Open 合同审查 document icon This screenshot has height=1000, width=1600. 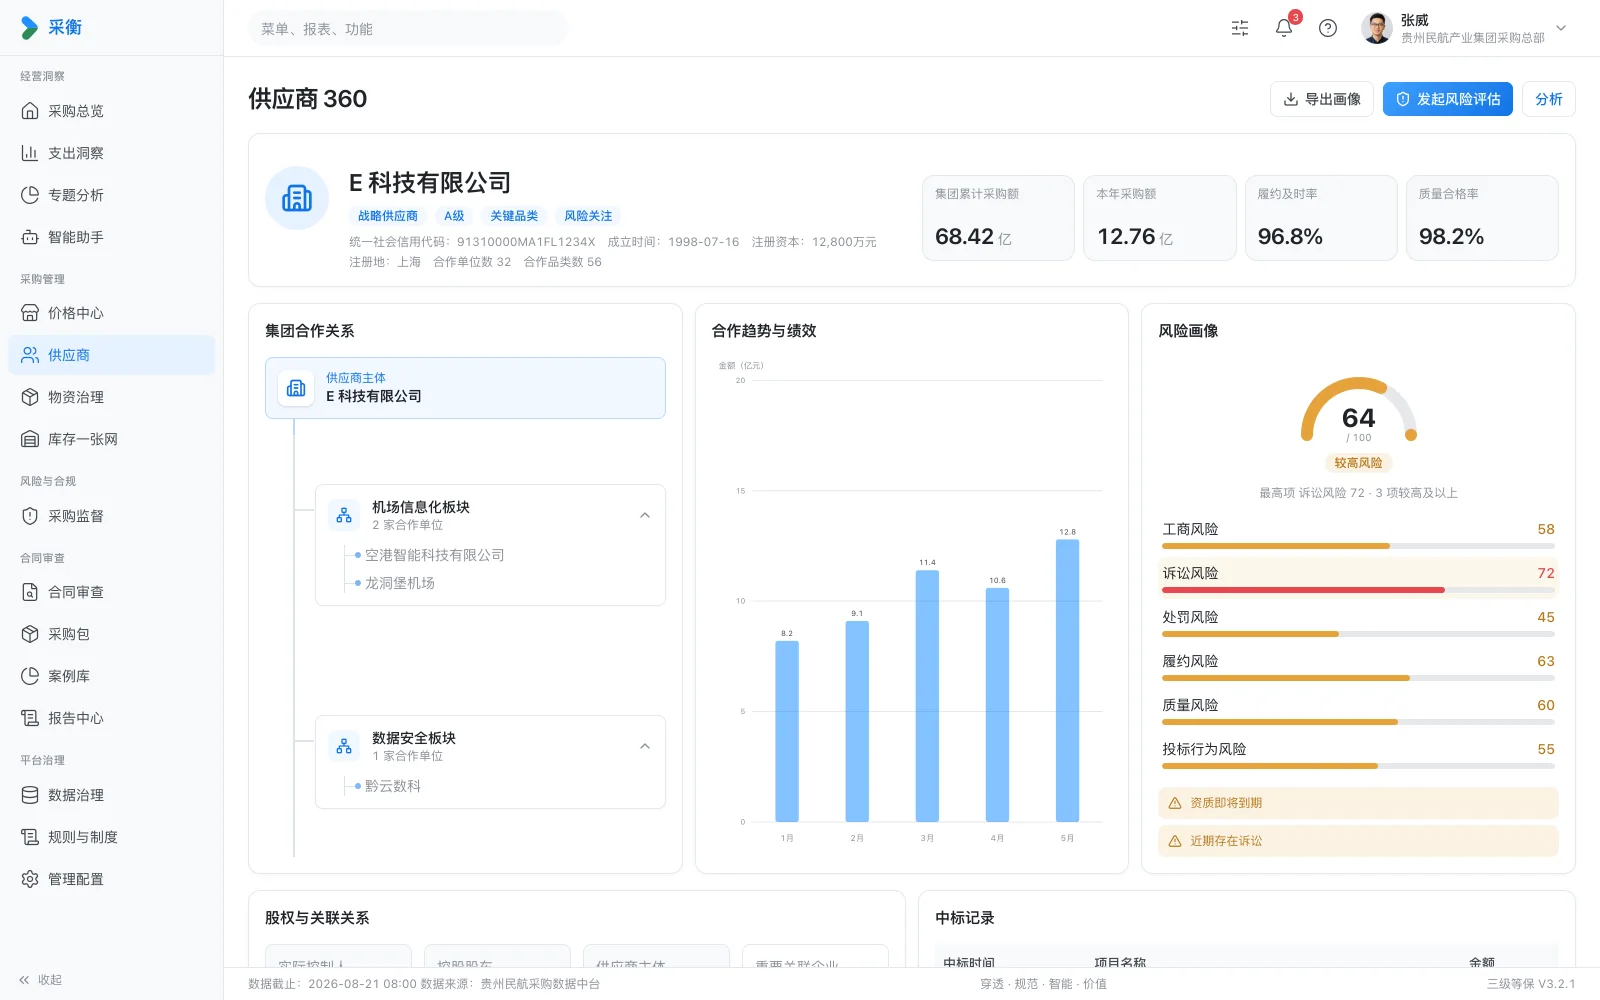pos(30,592)
